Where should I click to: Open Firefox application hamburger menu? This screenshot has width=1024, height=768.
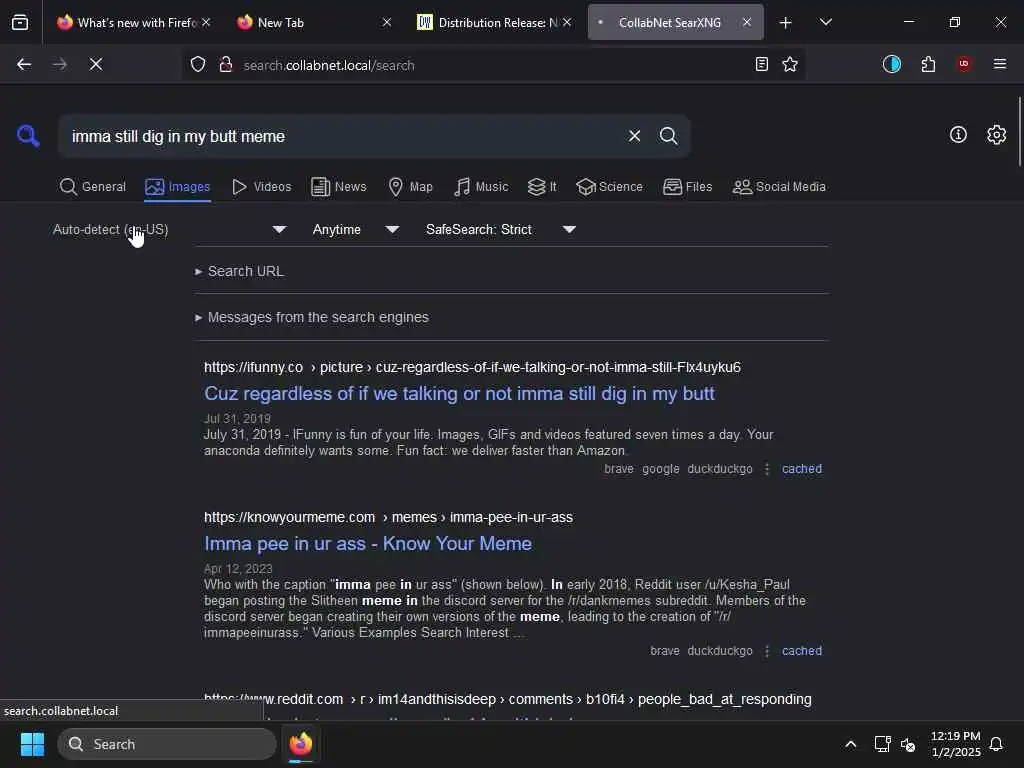pyautogui.click(x=1000, y=64)
